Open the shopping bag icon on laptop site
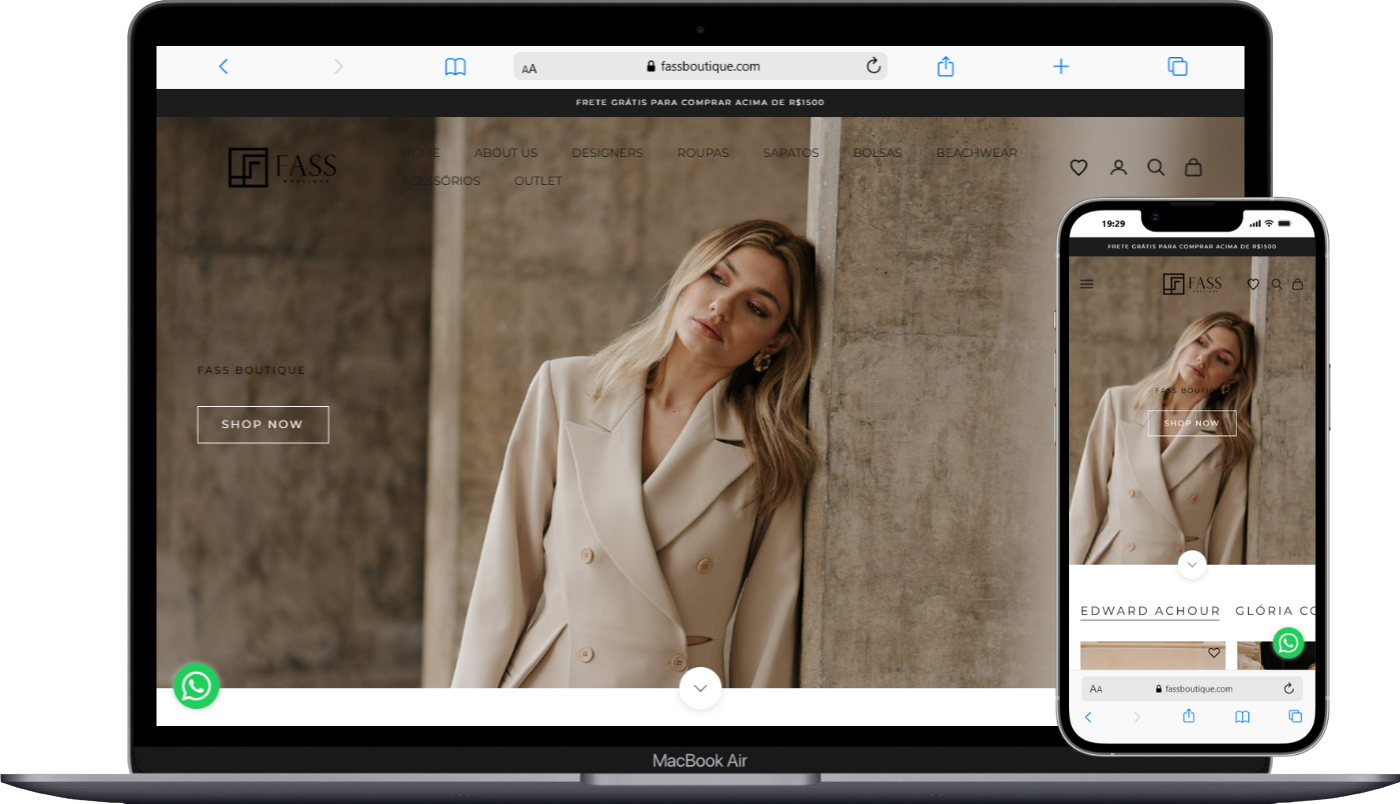 (x=1193, y=168)
